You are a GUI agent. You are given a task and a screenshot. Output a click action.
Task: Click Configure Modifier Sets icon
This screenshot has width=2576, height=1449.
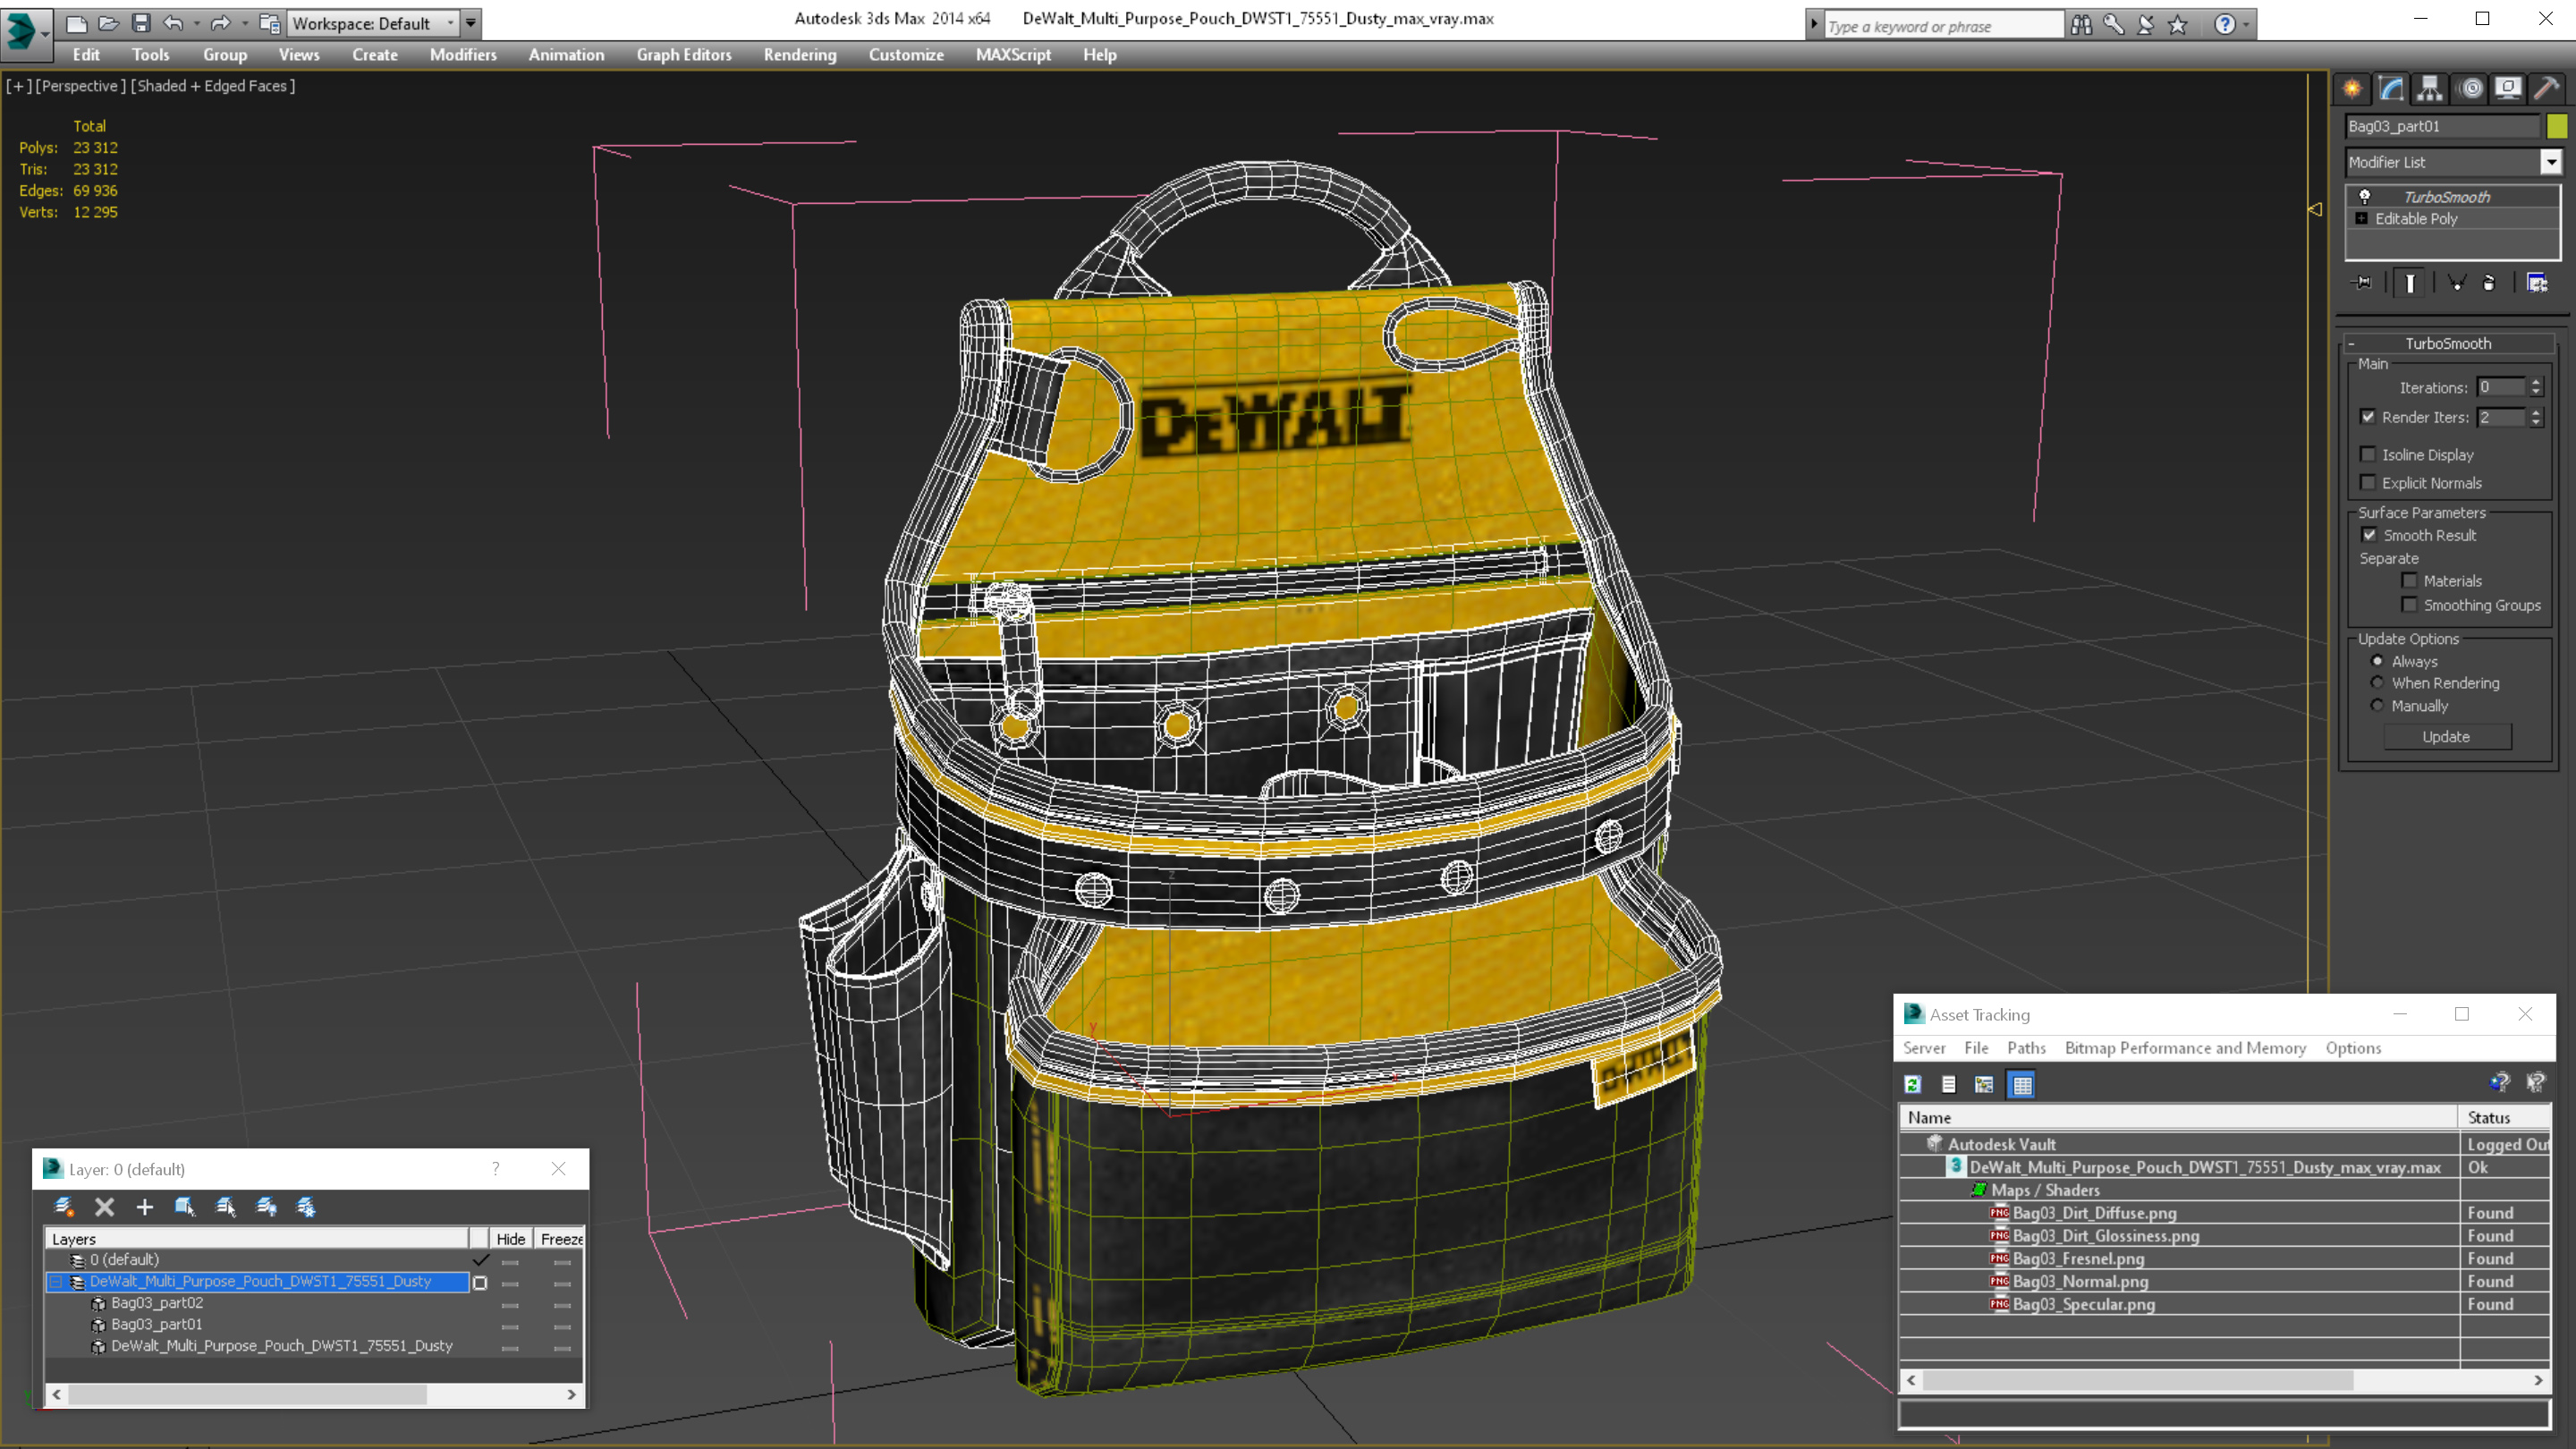pos(2537,283)
